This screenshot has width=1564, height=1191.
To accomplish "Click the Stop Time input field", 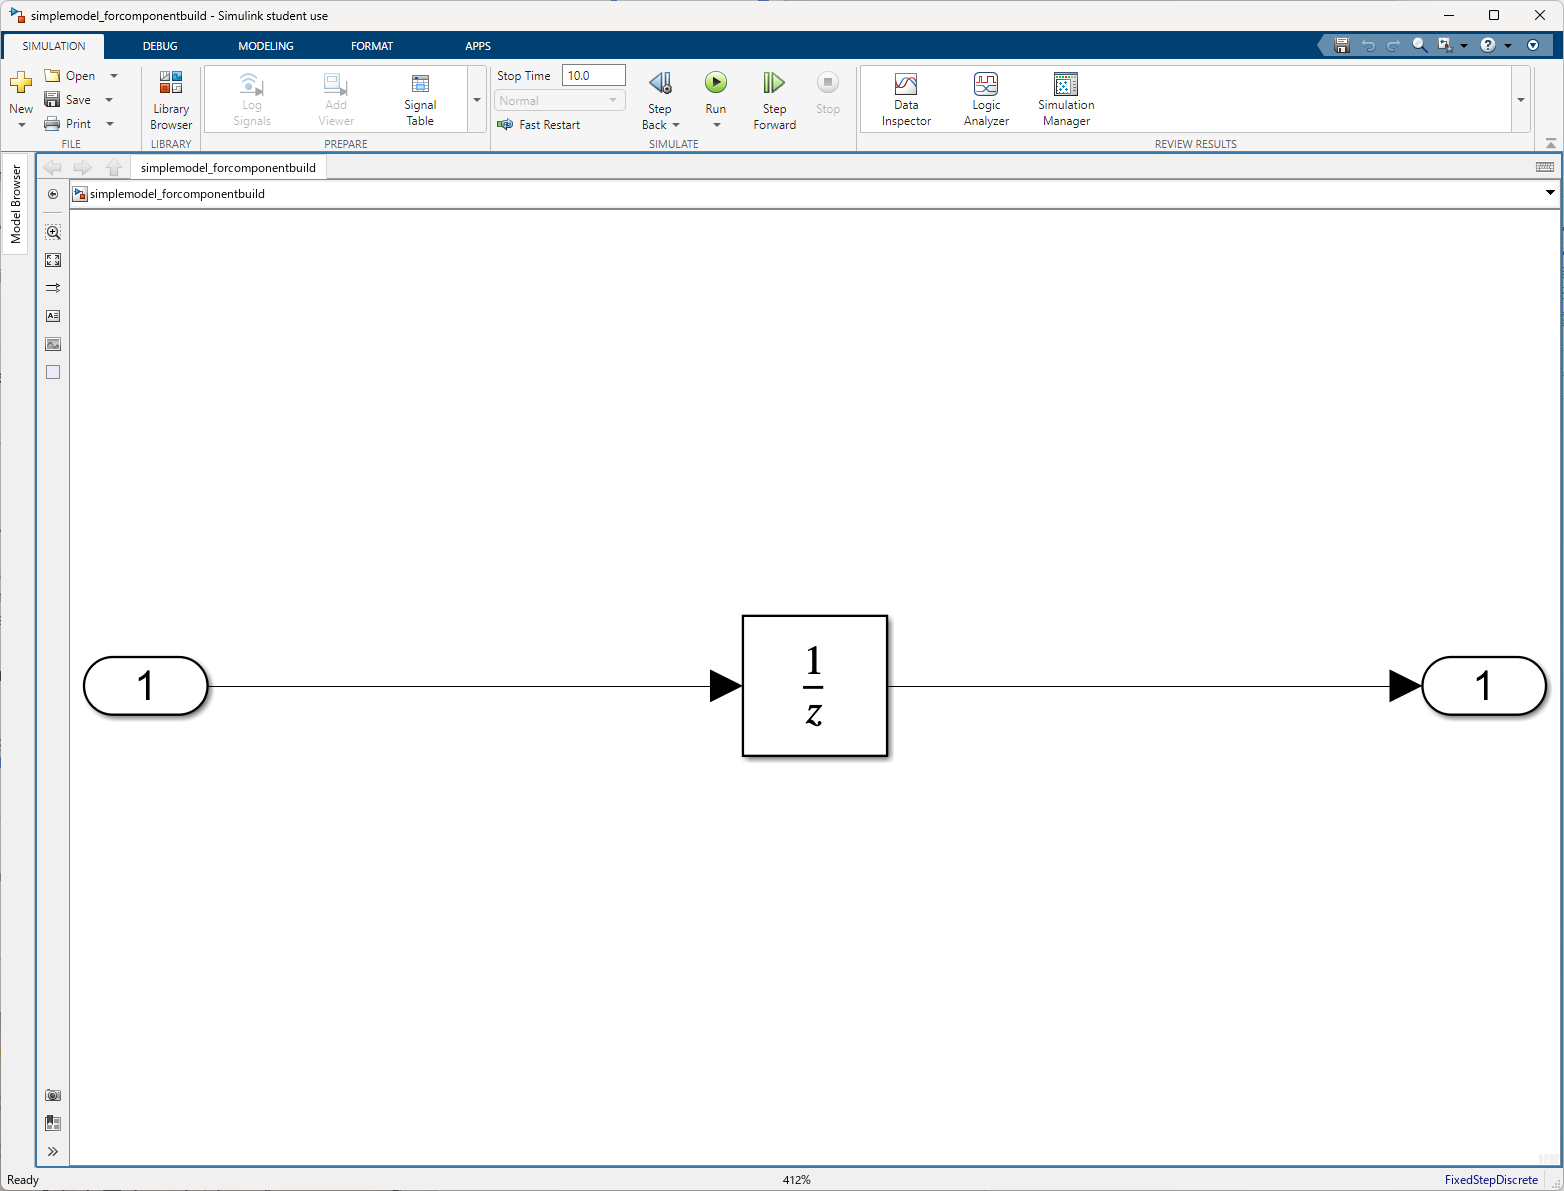I will click(594, 76).
